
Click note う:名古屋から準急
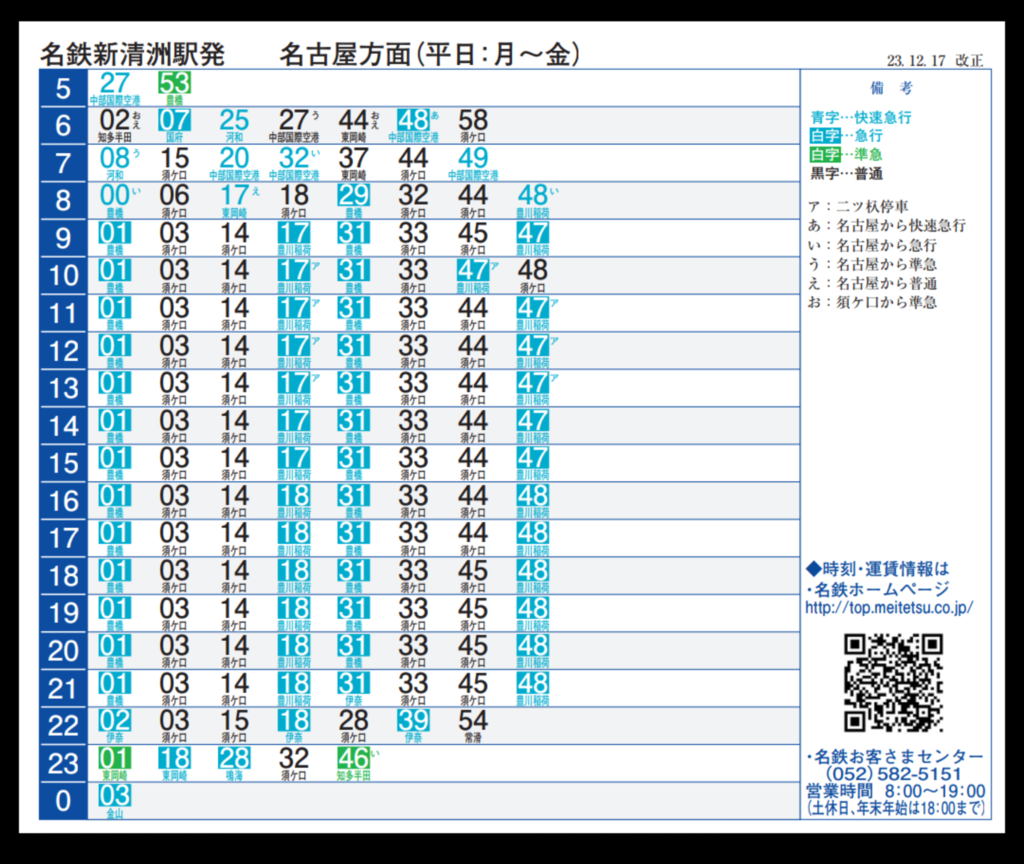tap(872, 264)
